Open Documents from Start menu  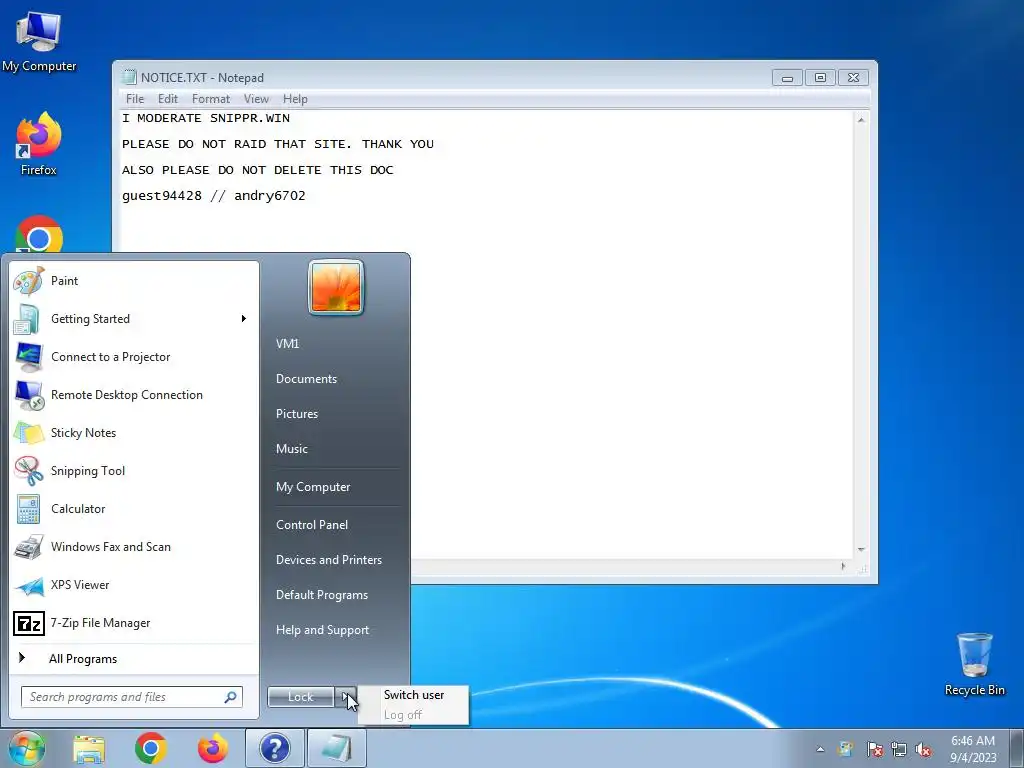click(x=306, y=379)
